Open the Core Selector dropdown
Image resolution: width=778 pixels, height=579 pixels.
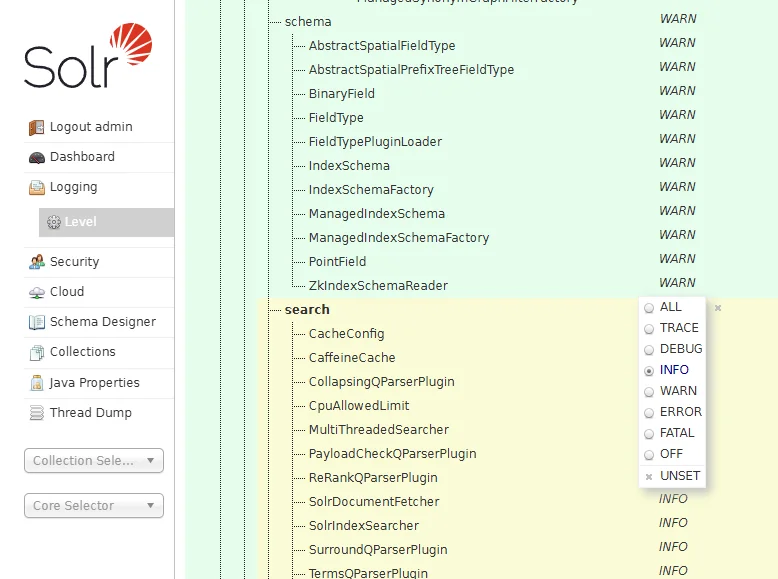94,506
